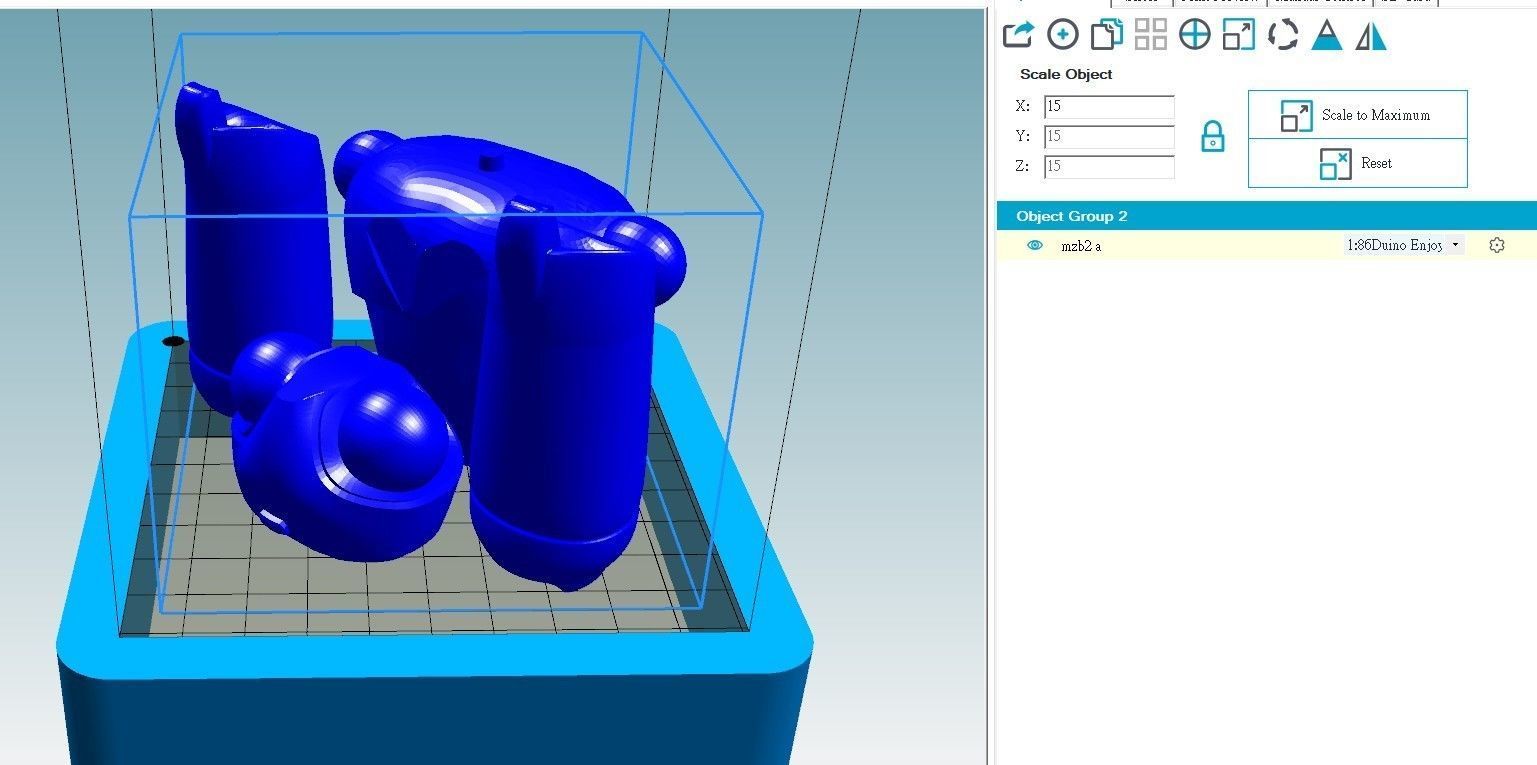Click the Reset scale button
Screen dimensions: 1537x765
[1358, 163]
